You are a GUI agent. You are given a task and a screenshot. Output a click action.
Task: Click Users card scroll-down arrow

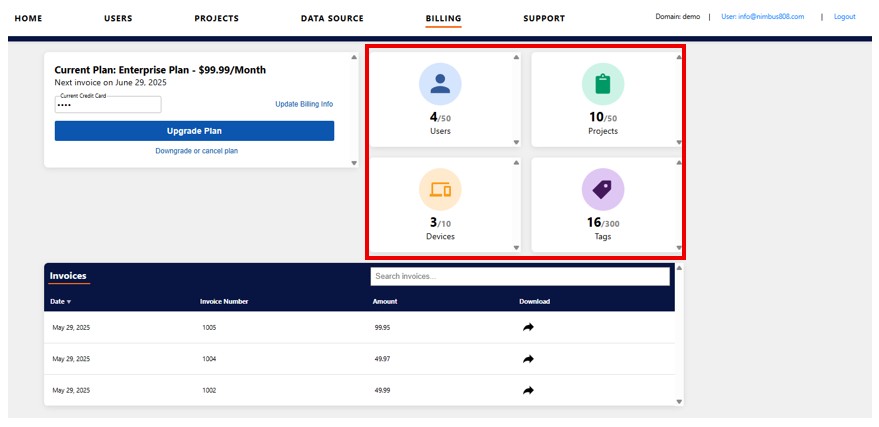[x=516, y=142]
